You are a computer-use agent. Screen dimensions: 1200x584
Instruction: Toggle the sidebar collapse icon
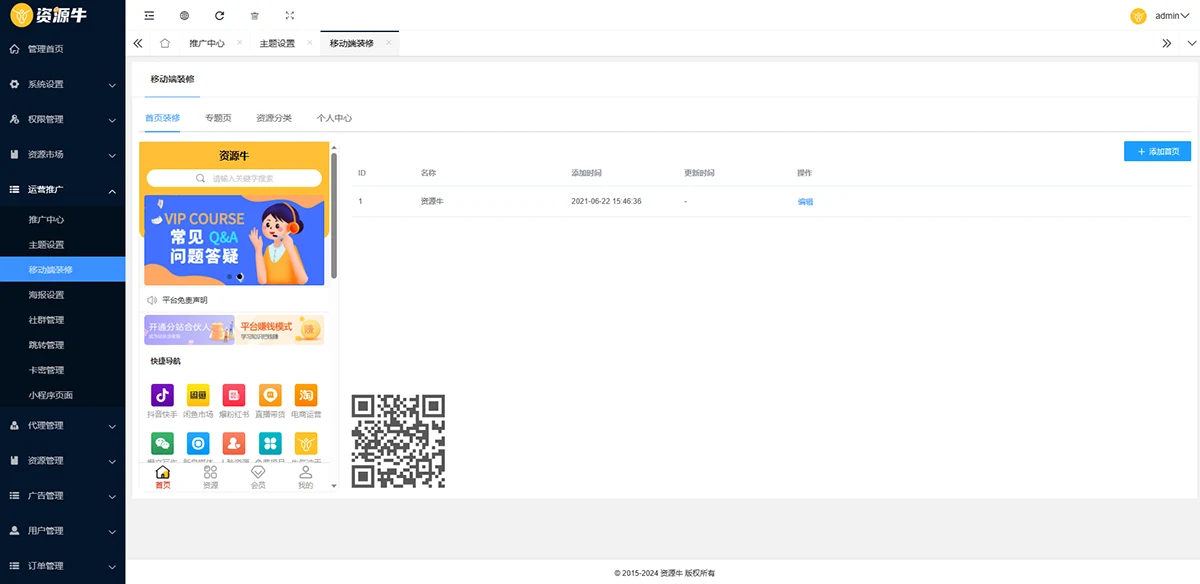click(149, 16)
